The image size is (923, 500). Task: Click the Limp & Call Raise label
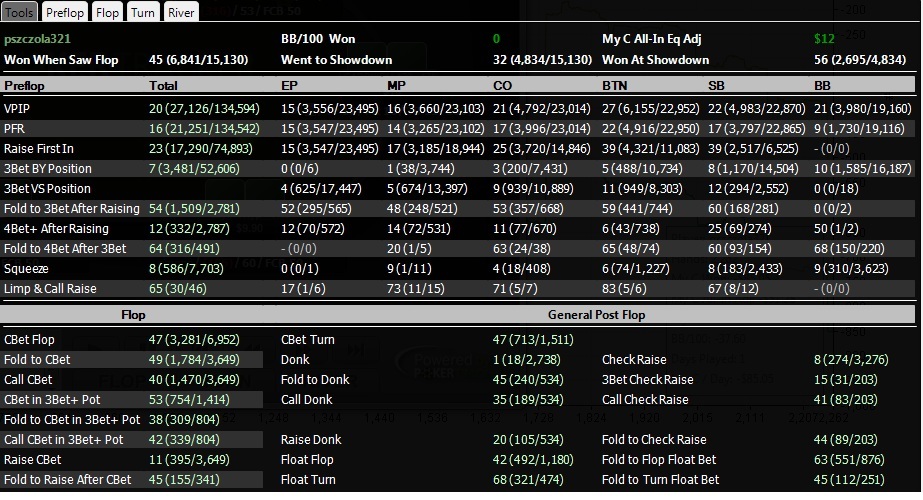point(50,289)
